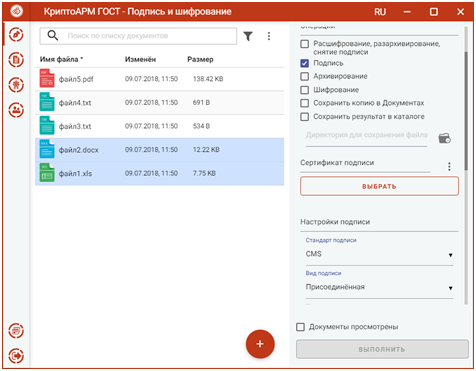Click the folder icon to choose save directory
The width and height of the screenshot is (476, 371).
445,138
